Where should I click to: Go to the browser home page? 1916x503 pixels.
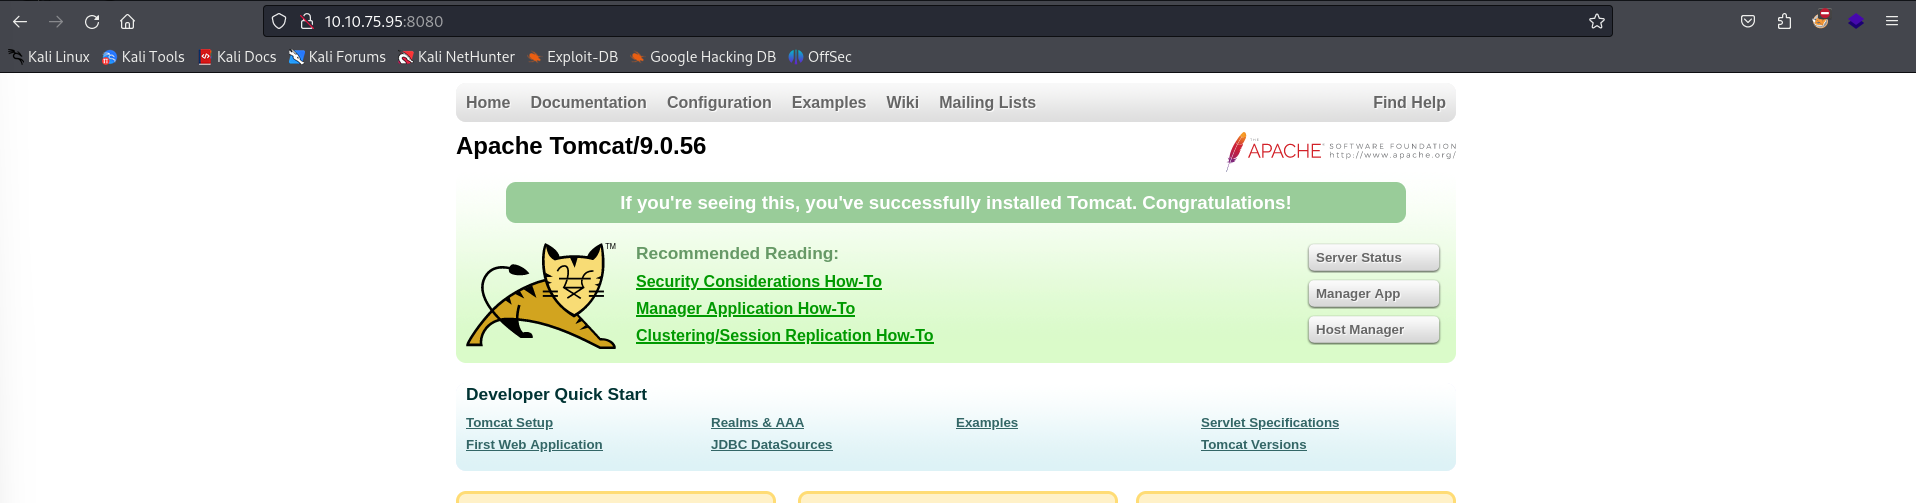(x=127, y=21)
